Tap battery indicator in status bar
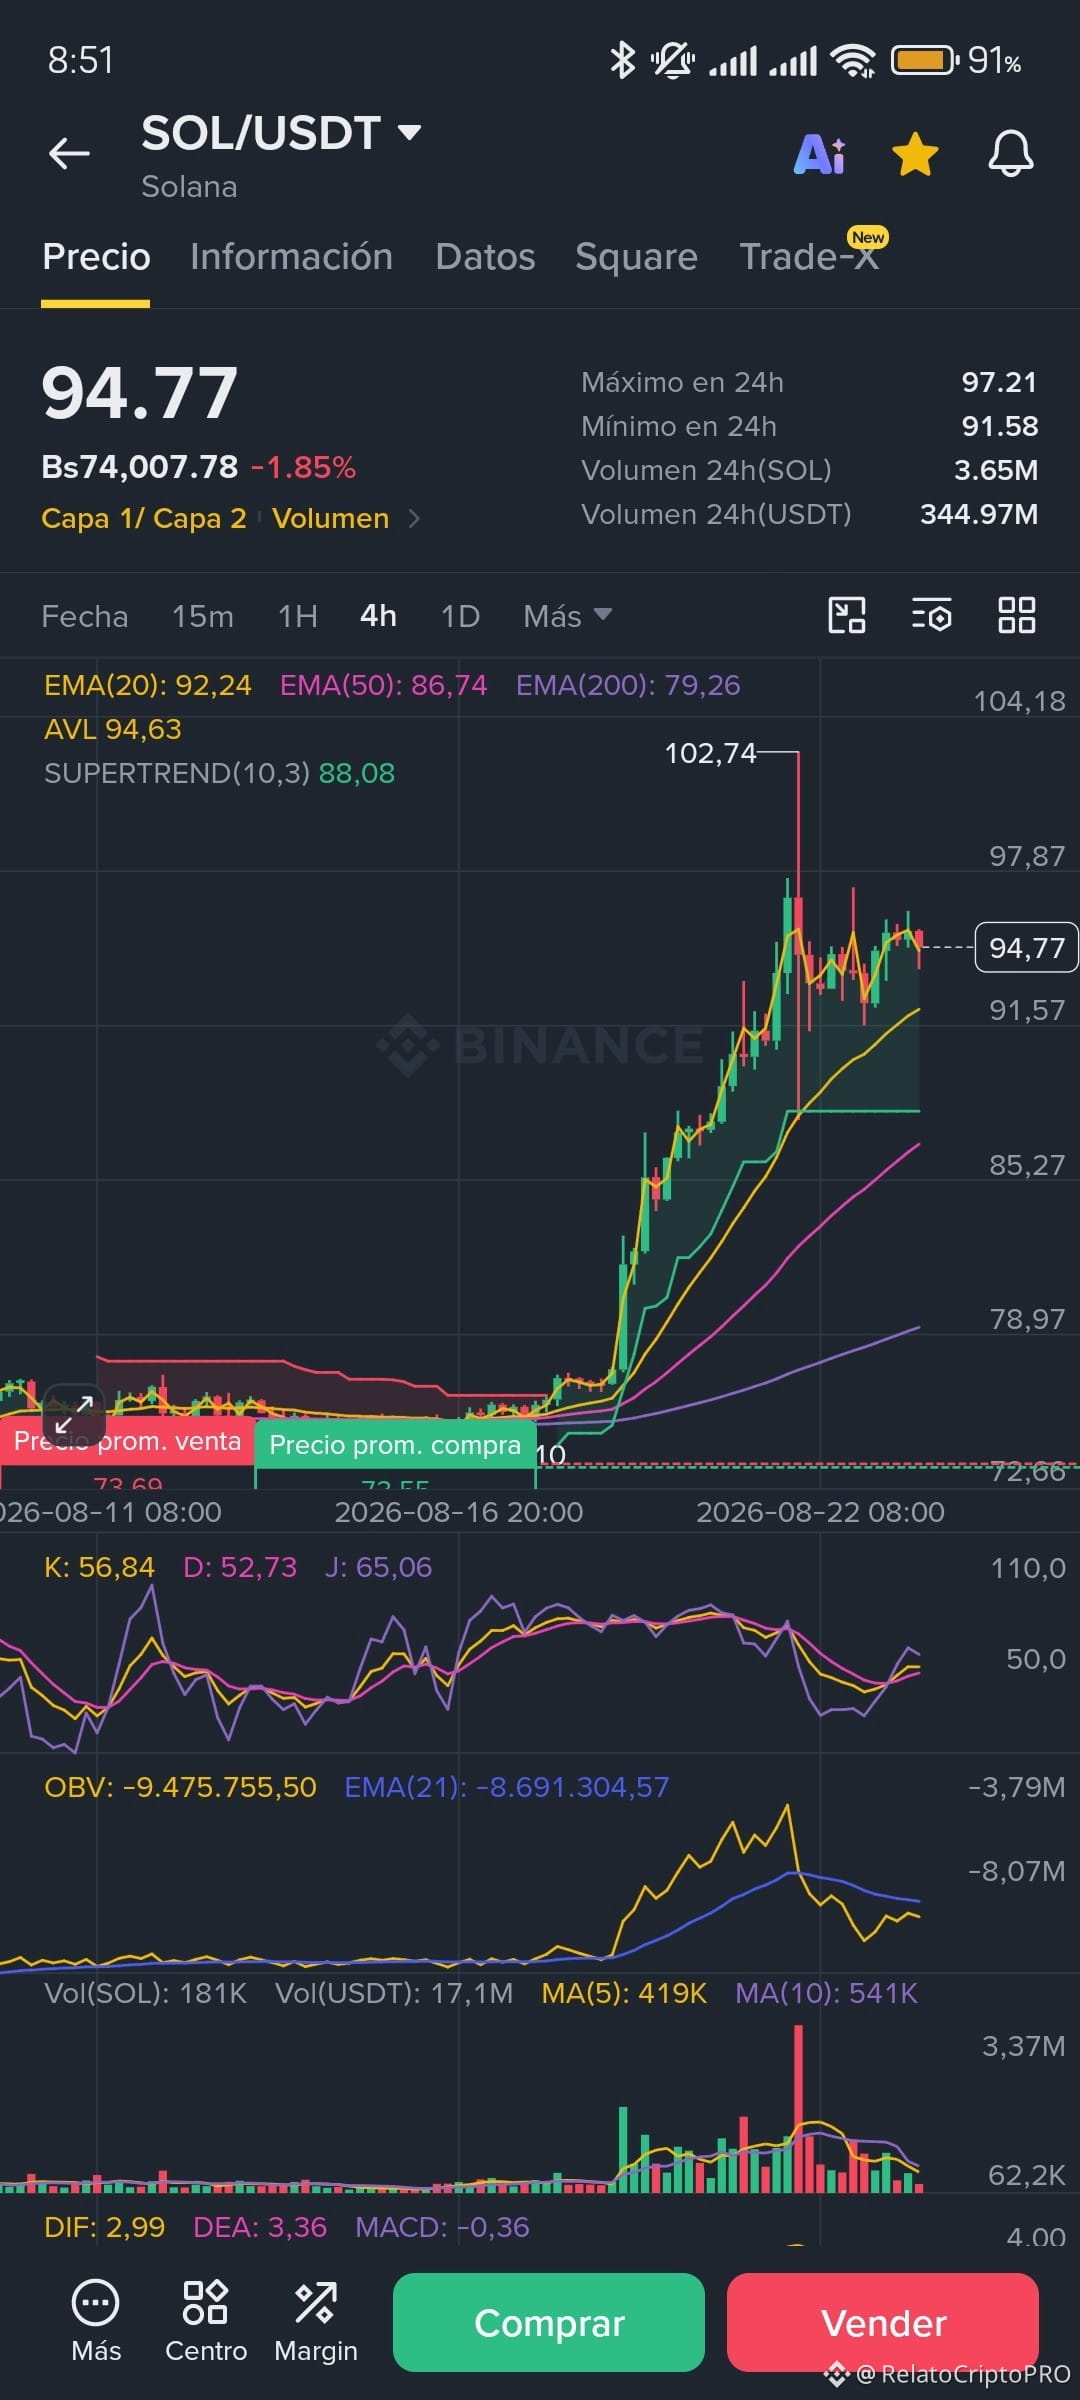The width and height of the screenshot is (1080, 2400). tap(926, 61)
